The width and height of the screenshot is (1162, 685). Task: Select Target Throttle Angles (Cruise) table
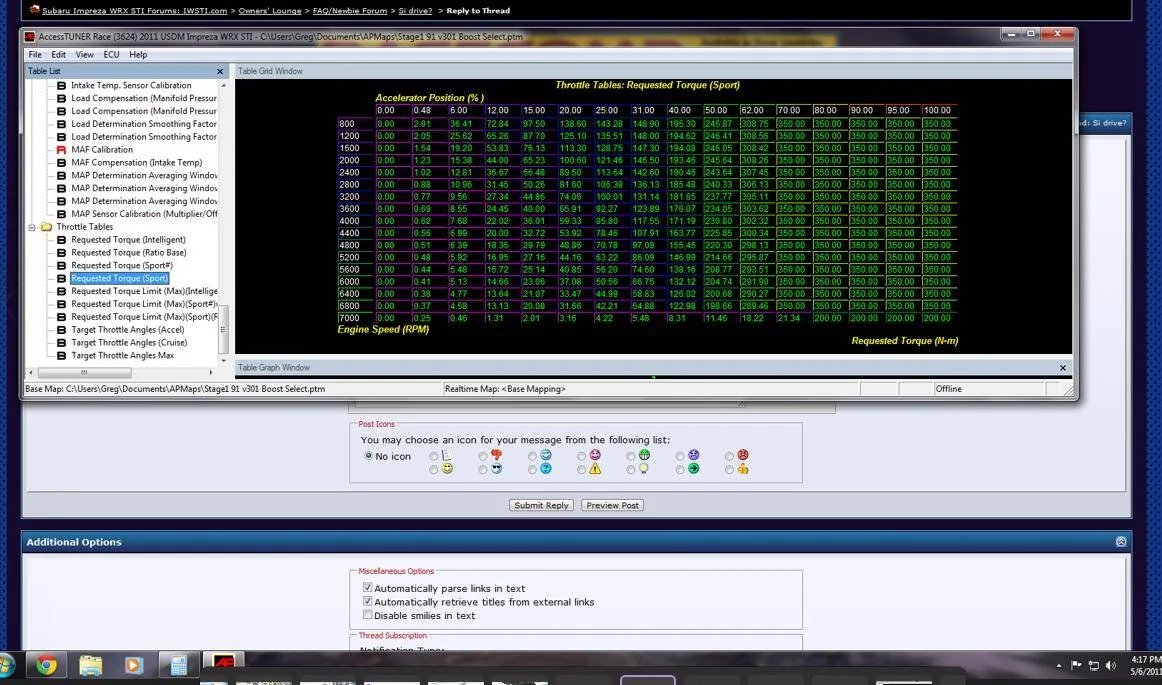coord(129,342)
